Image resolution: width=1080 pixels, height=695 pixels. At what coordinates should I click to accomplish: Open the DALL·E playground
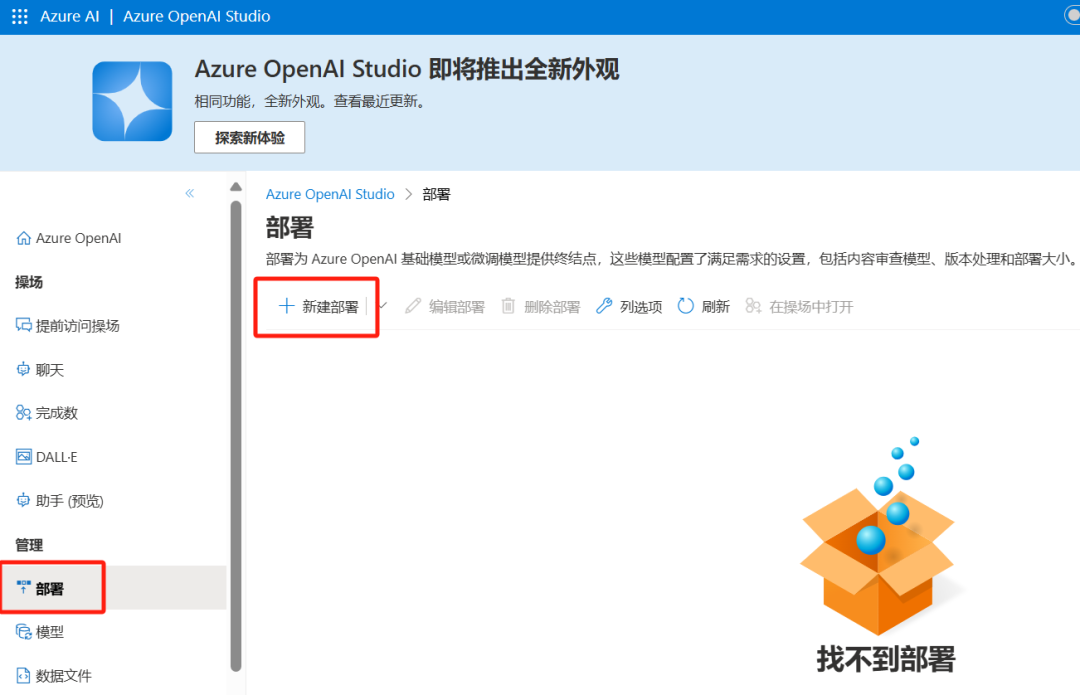pyautogui.click(x=56, y=457)
